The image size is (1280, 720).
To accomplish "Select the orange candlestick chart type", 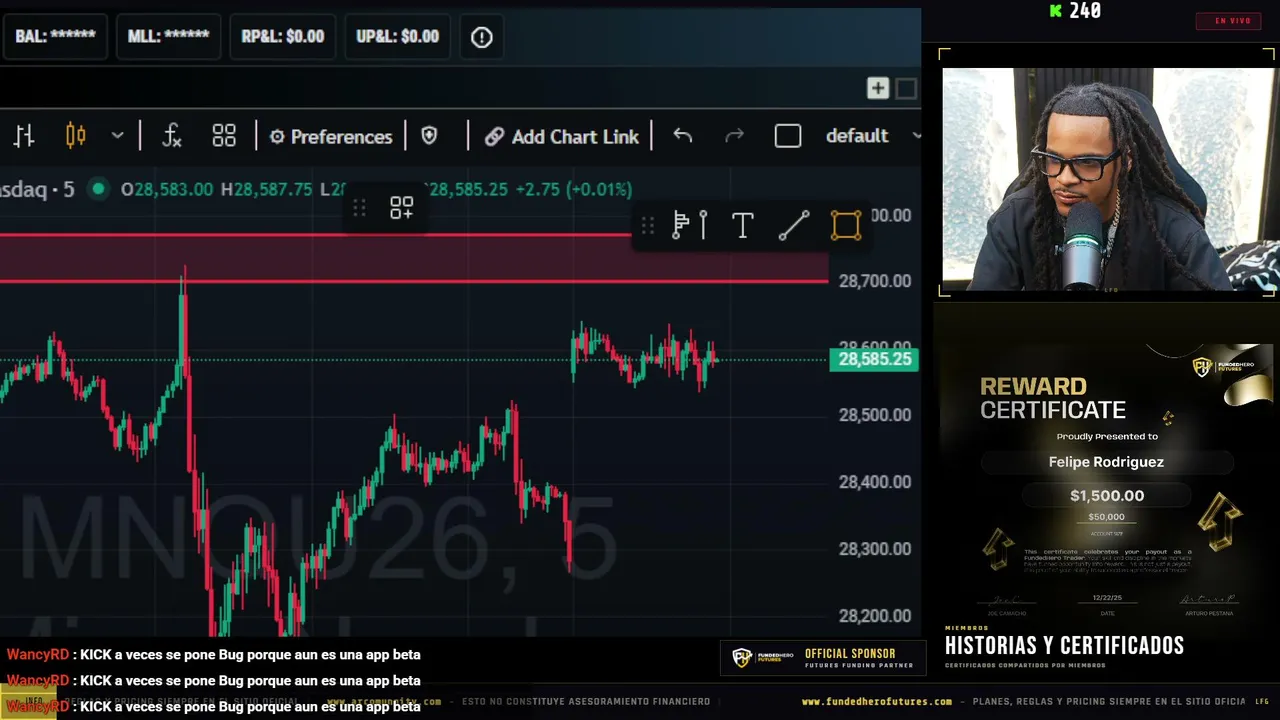I will tap(76, 136).
